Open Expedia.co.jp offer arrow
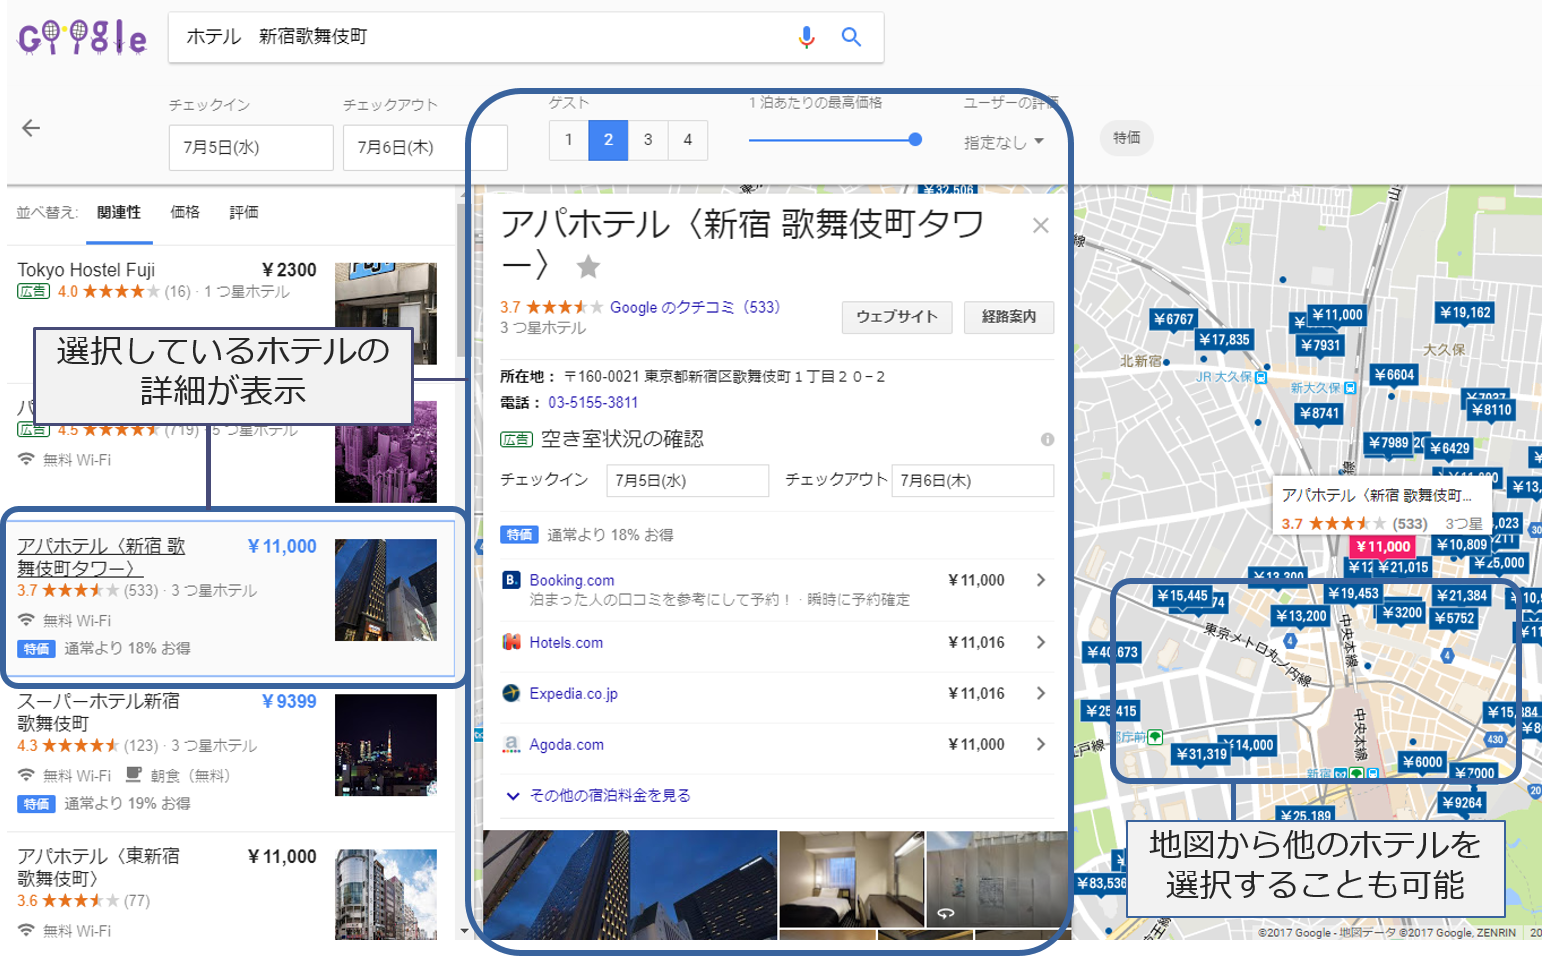 pos(1041,693)
